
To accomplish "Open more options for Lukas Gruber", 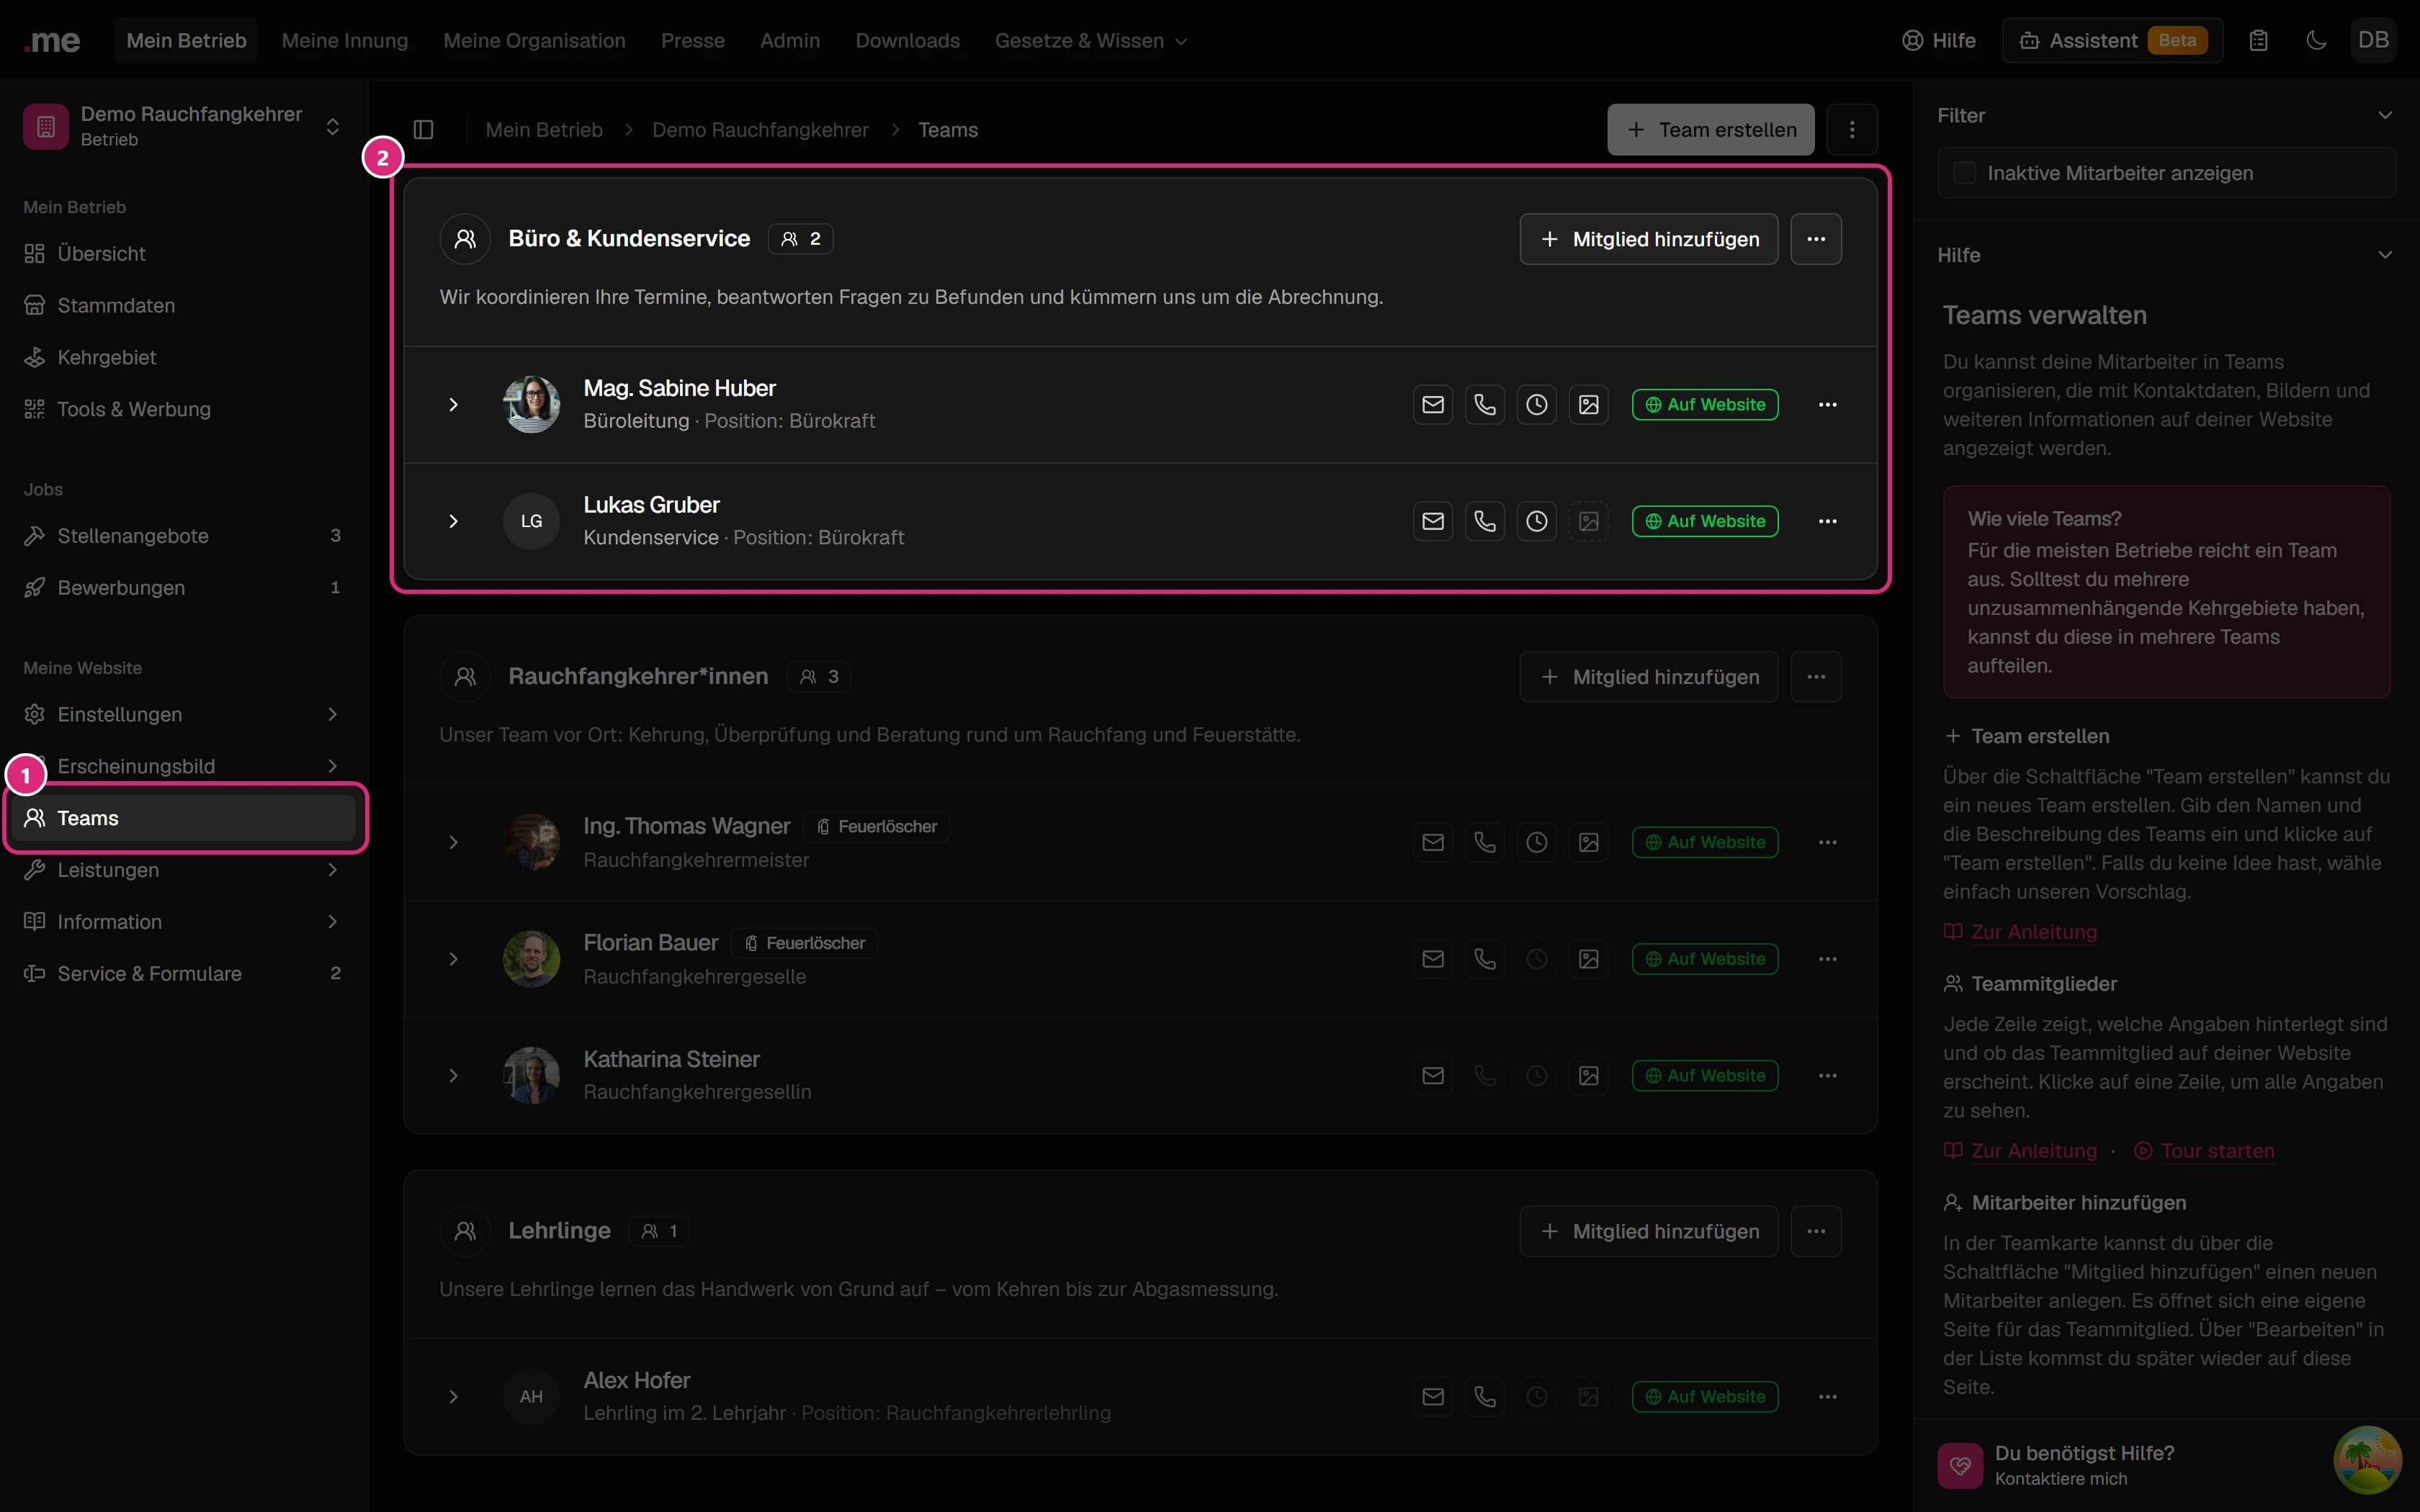I will coord(1828,521).
